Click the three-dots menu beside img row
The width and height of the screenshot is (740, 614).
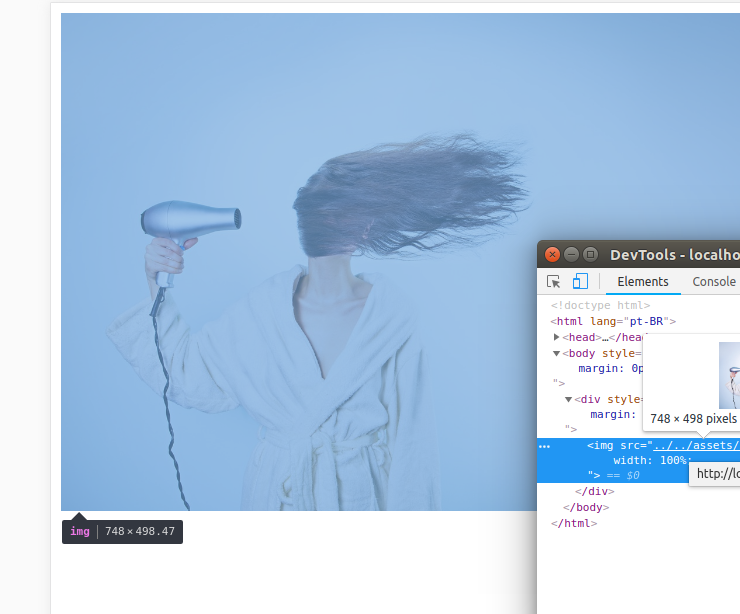point(545,446)
